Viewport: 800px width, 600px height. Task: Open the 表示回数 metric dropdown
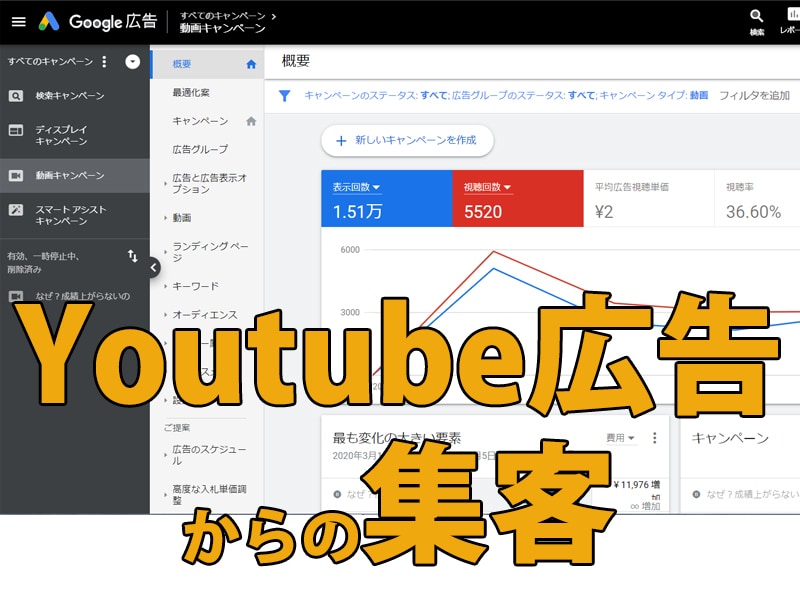point(357,187)
